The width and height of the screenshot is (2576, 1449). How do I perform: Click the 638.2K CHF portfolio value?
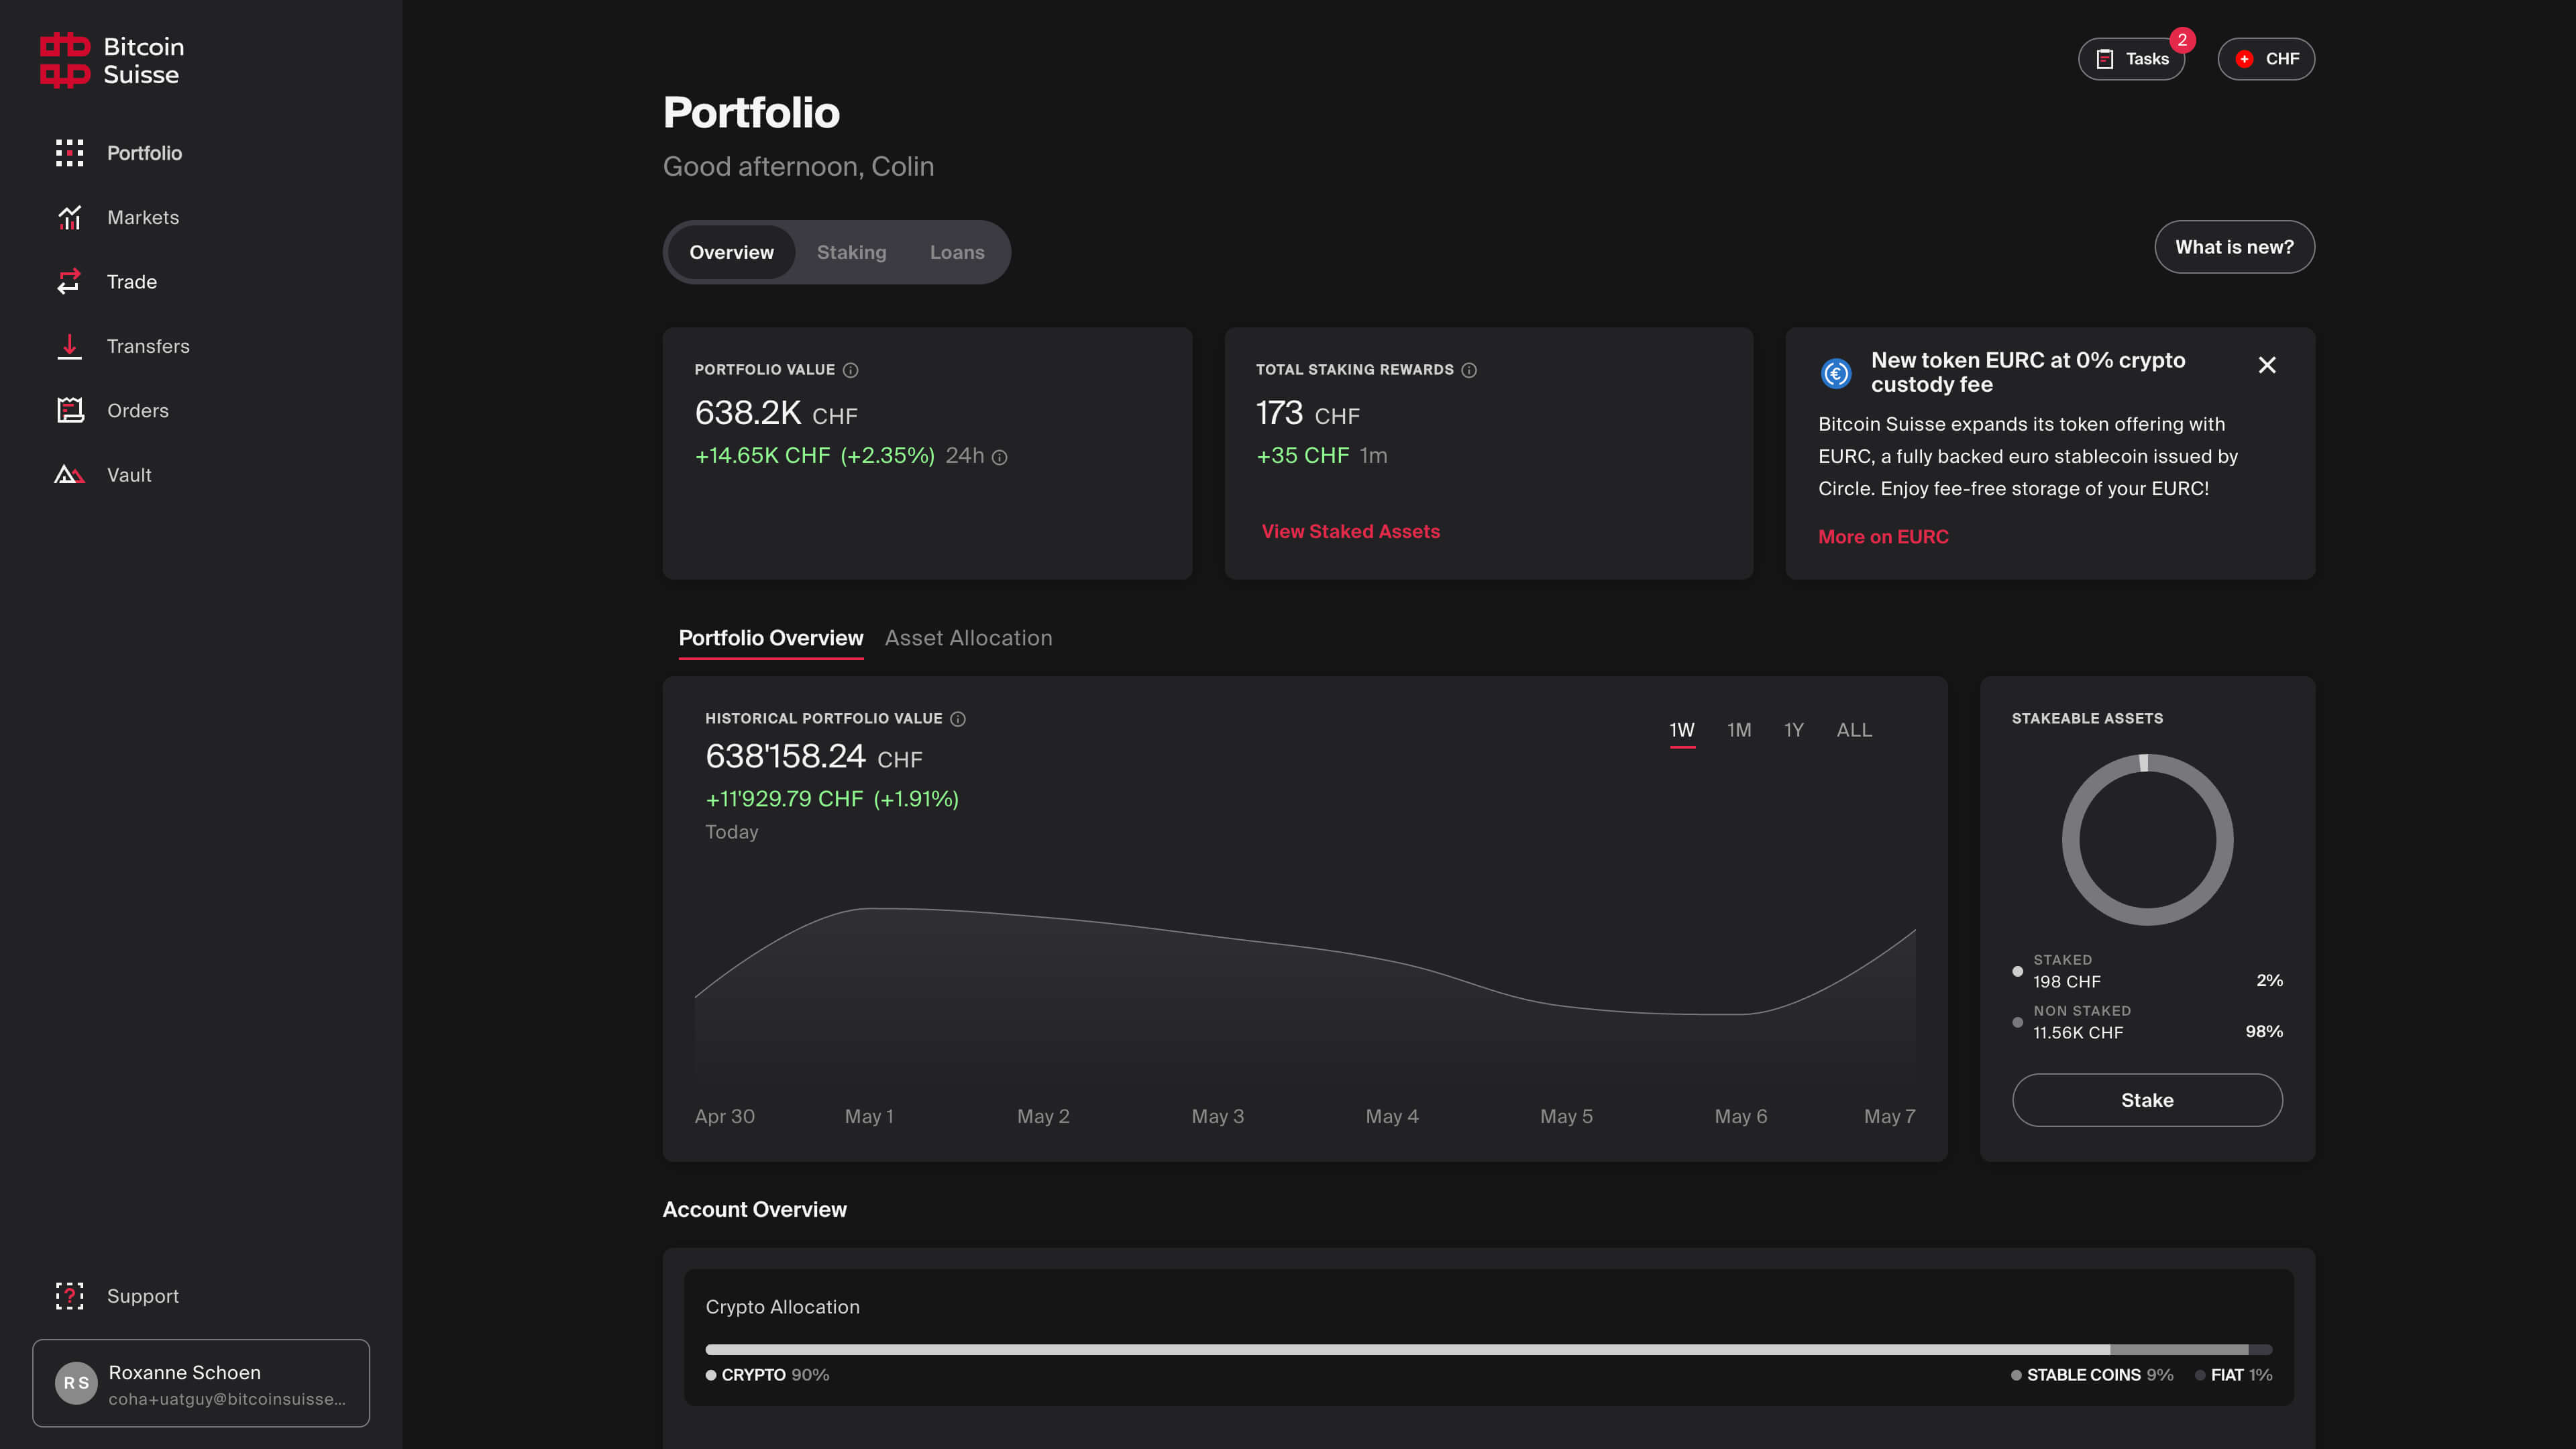(776, 413)
